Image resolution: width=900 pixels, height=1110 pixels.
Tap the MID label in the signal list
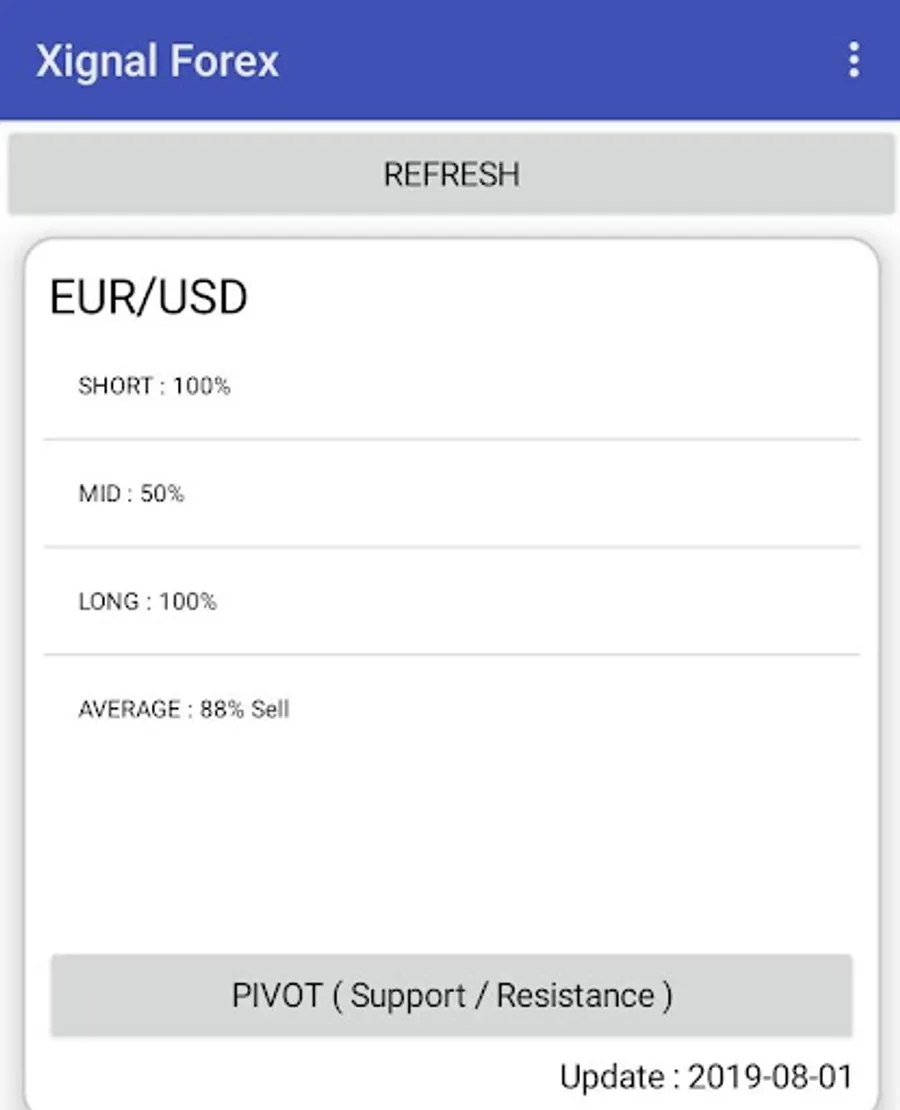point(100,494)
